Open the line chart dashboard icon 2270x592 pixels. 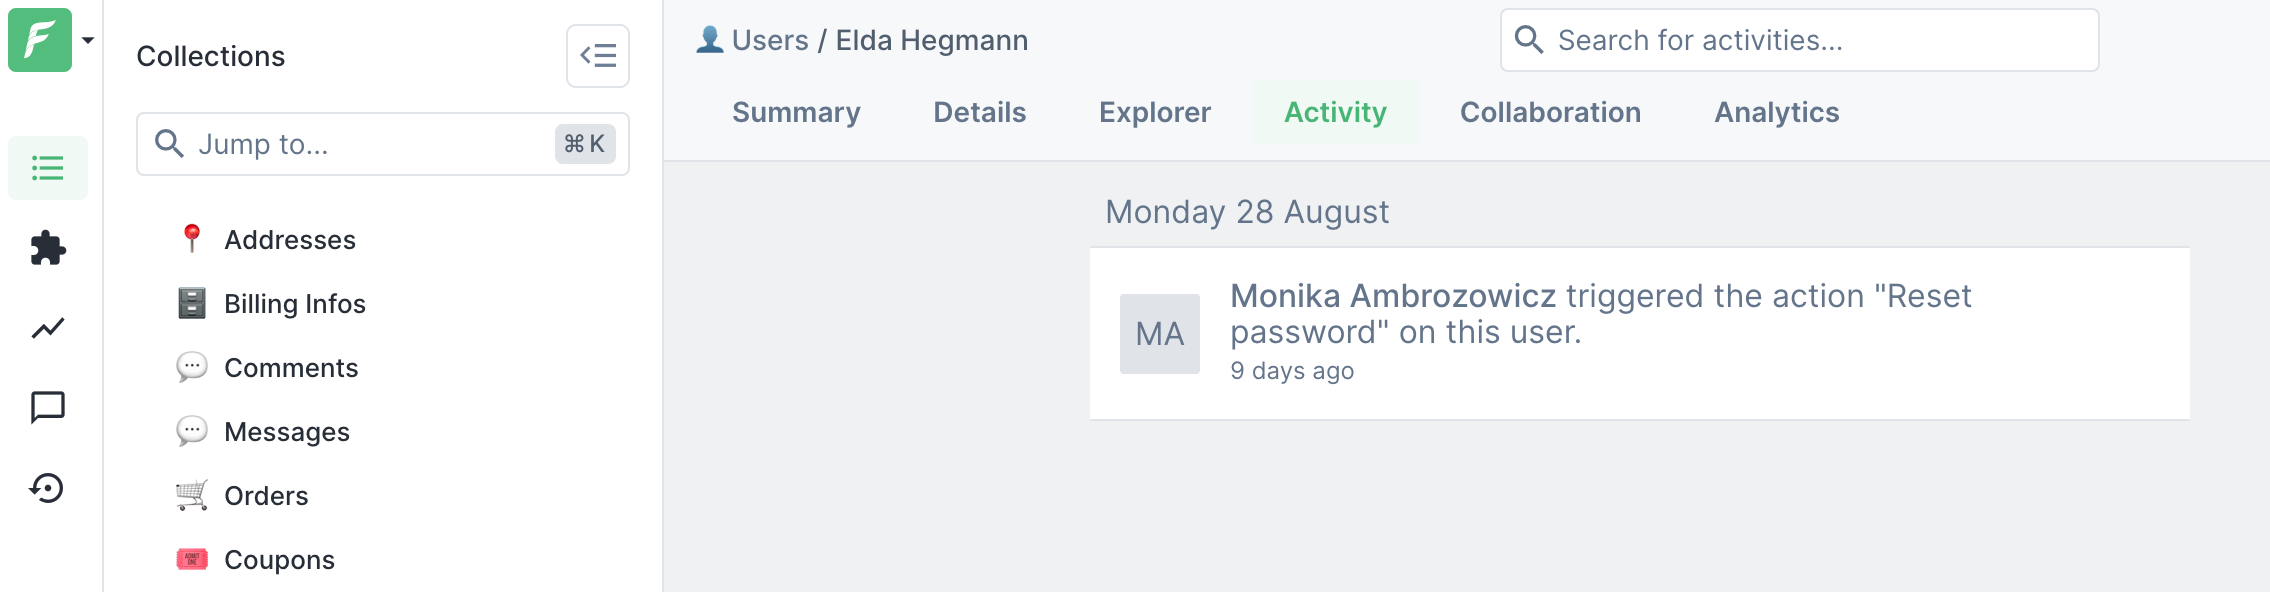(x=47, y=328)
